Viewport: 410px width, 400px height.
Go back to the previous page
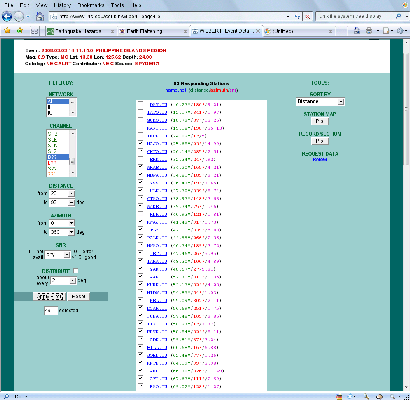point(7,16)
